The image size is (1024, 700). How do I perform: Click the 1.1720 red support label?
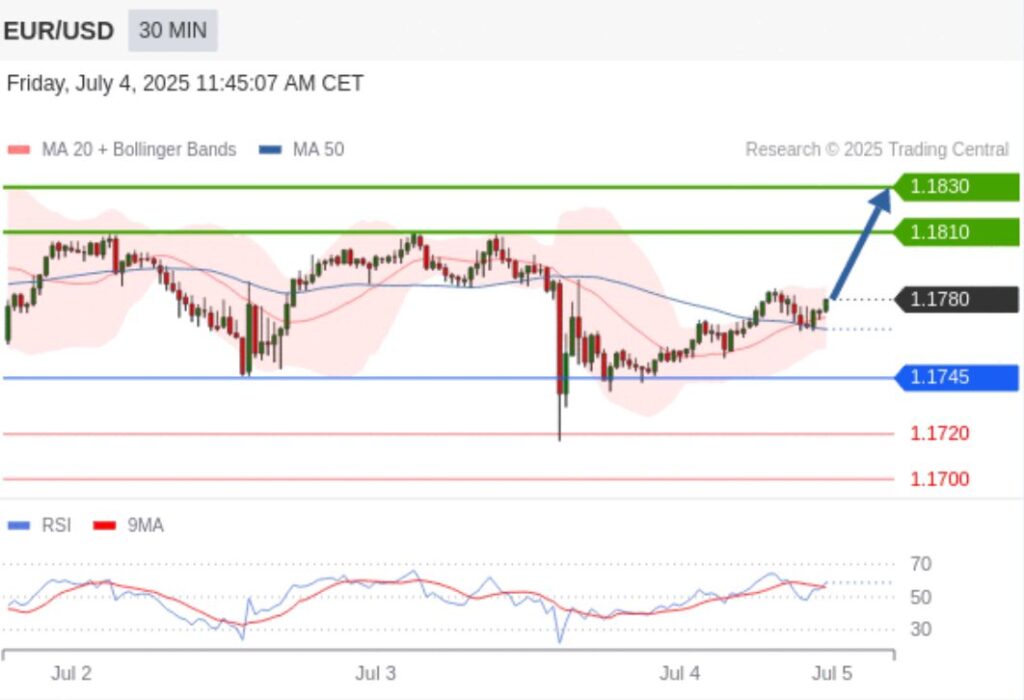[x=939, y=433]
